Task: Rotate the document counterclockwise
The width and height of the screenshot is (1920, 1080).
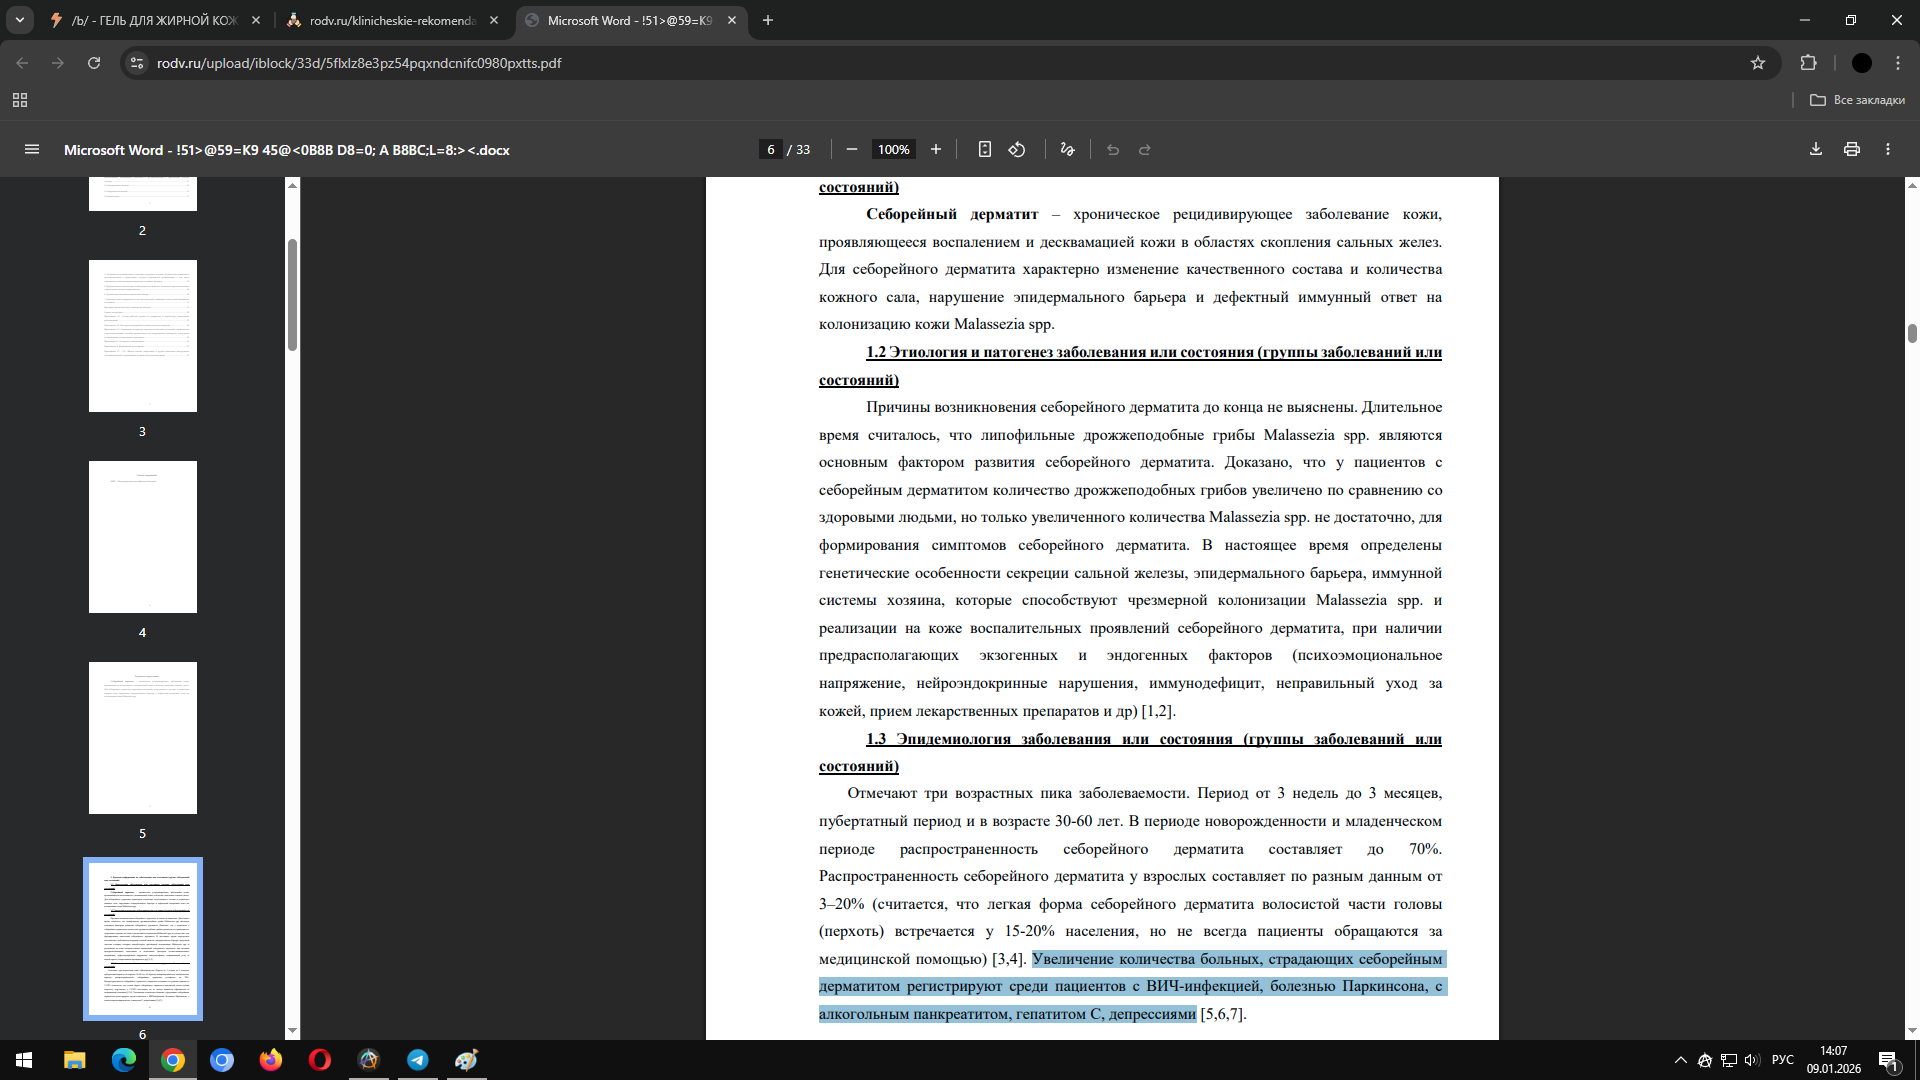Action: pos(1017,150)
